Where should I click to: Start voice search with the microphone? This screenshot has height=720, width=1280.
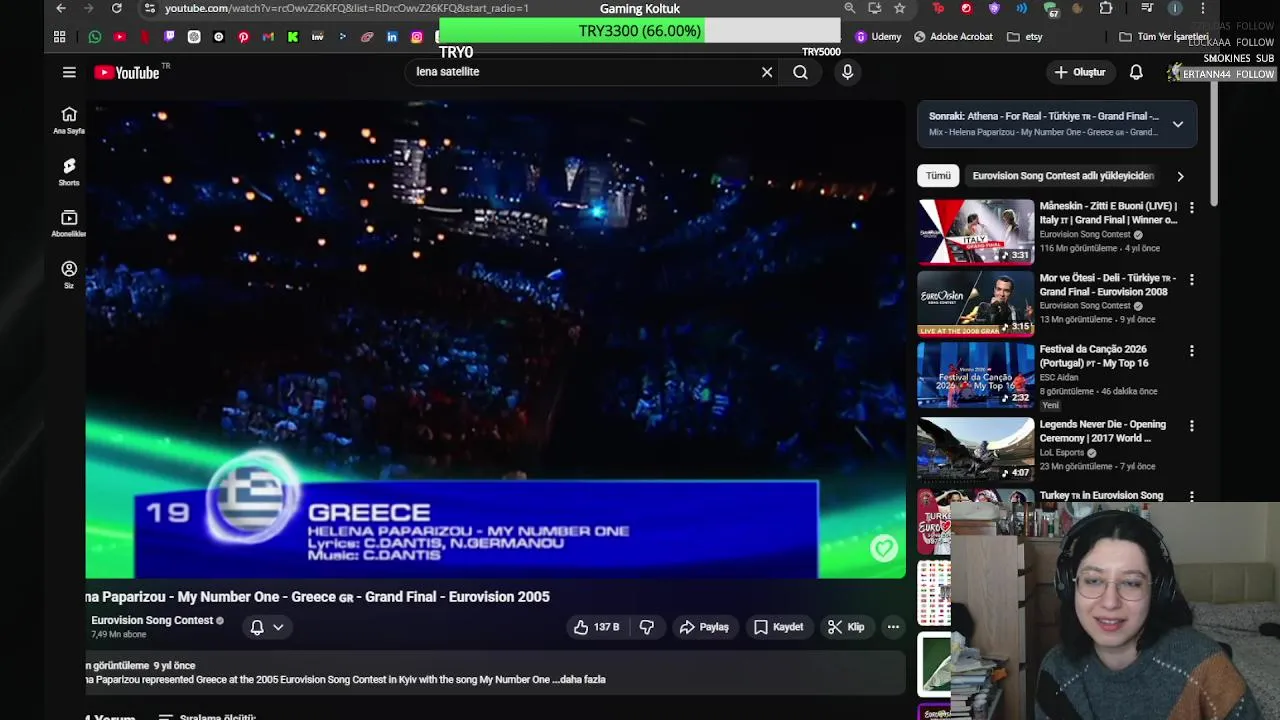coord(847,72)
